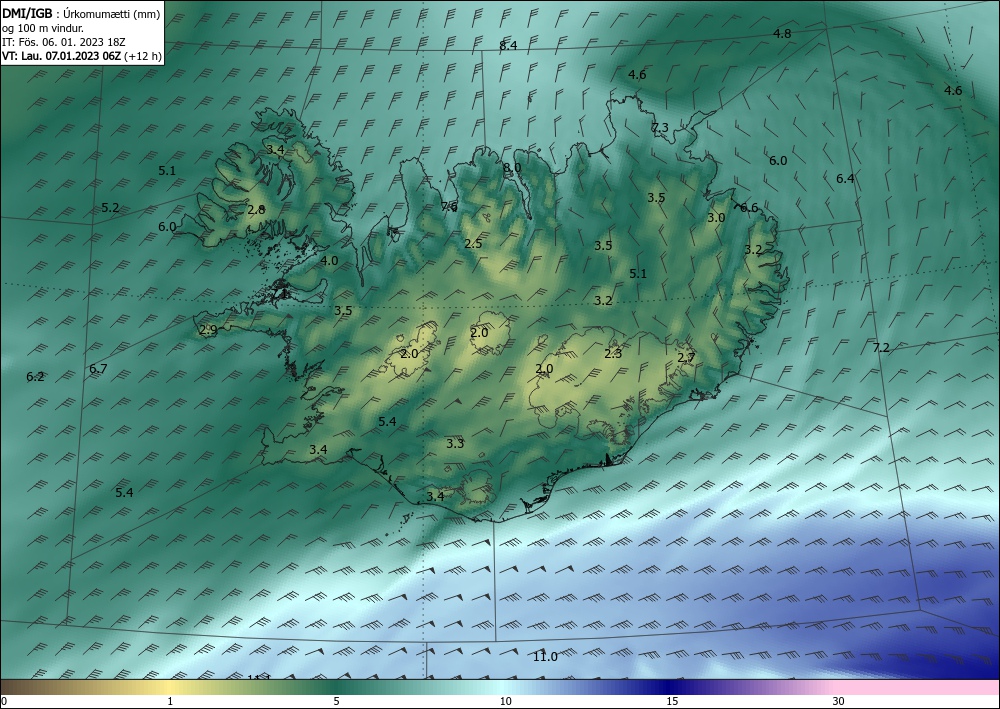1000x709 pixels.
Task: Click the title text "DMI/IGB : Úrkomumætti (mm)"
Action: [x=81, y=13]
